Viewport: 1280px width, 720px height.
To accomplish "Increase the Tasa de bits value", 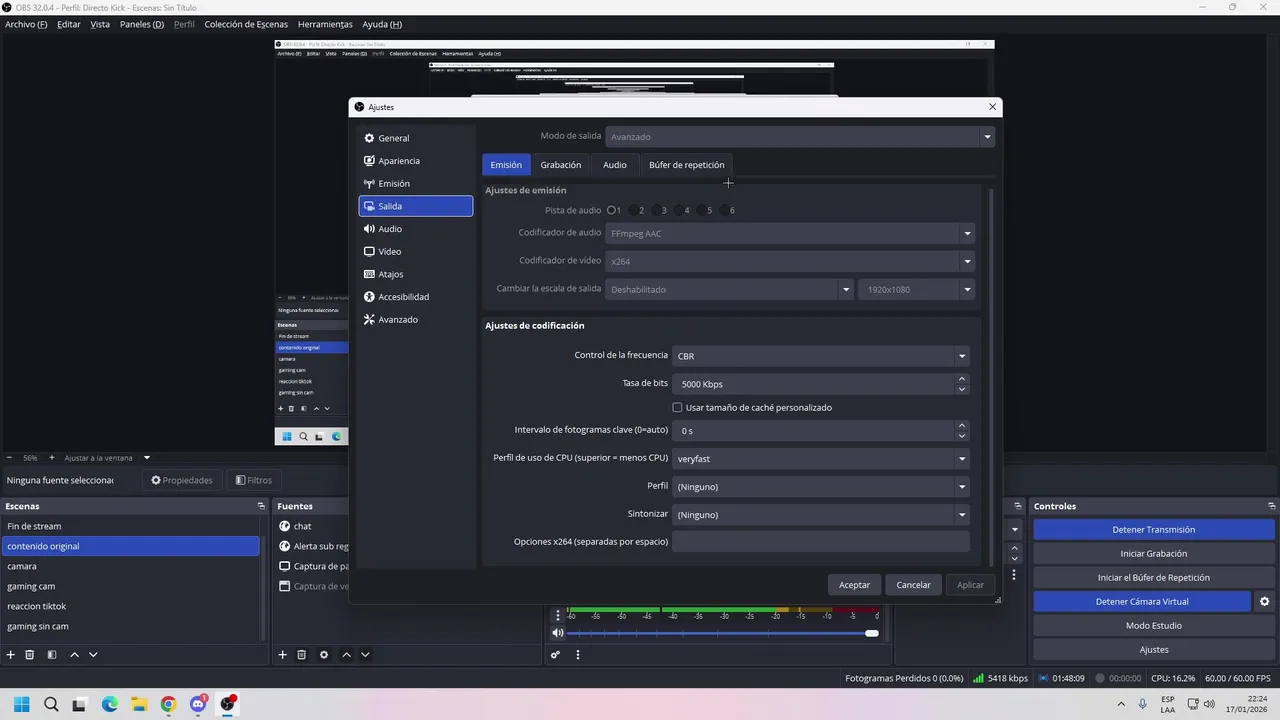I will [x=962, y=379].
